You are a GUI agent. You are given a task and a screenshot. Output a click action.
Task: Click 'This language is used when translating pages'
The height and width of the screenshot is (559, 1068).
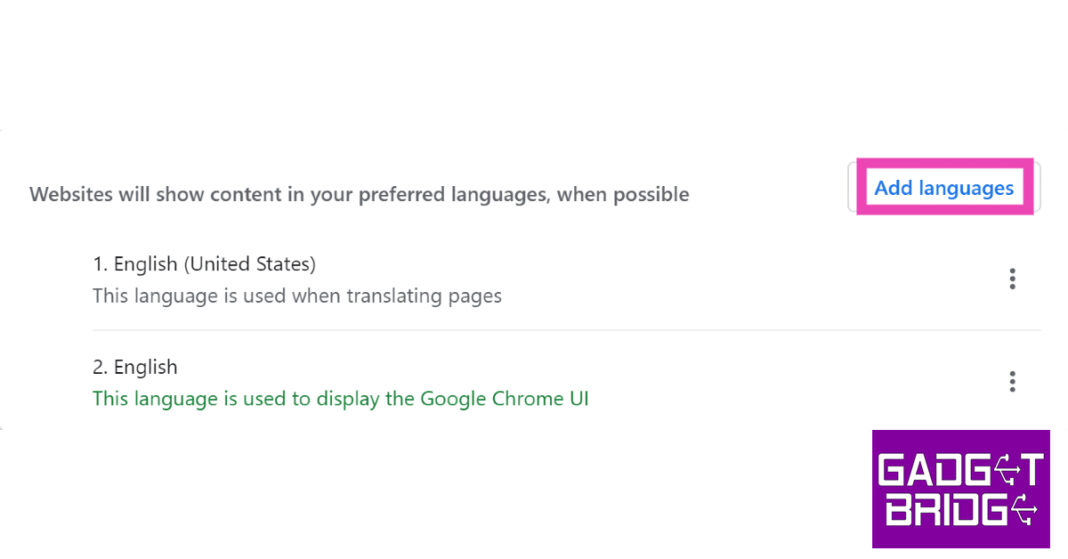coord(297,296)
